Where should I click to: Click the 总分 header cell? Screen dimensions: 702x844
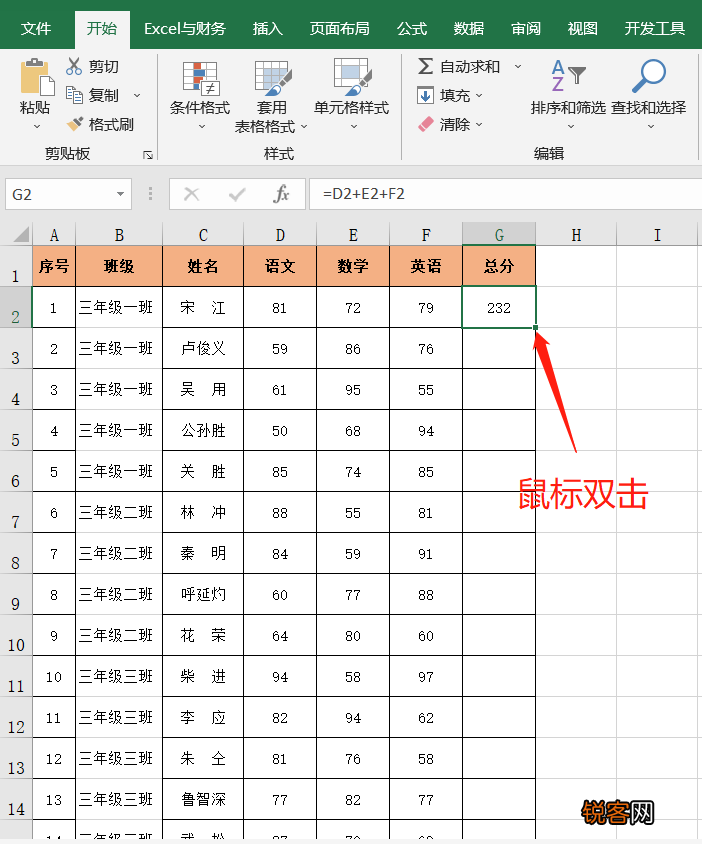[499, 266]
